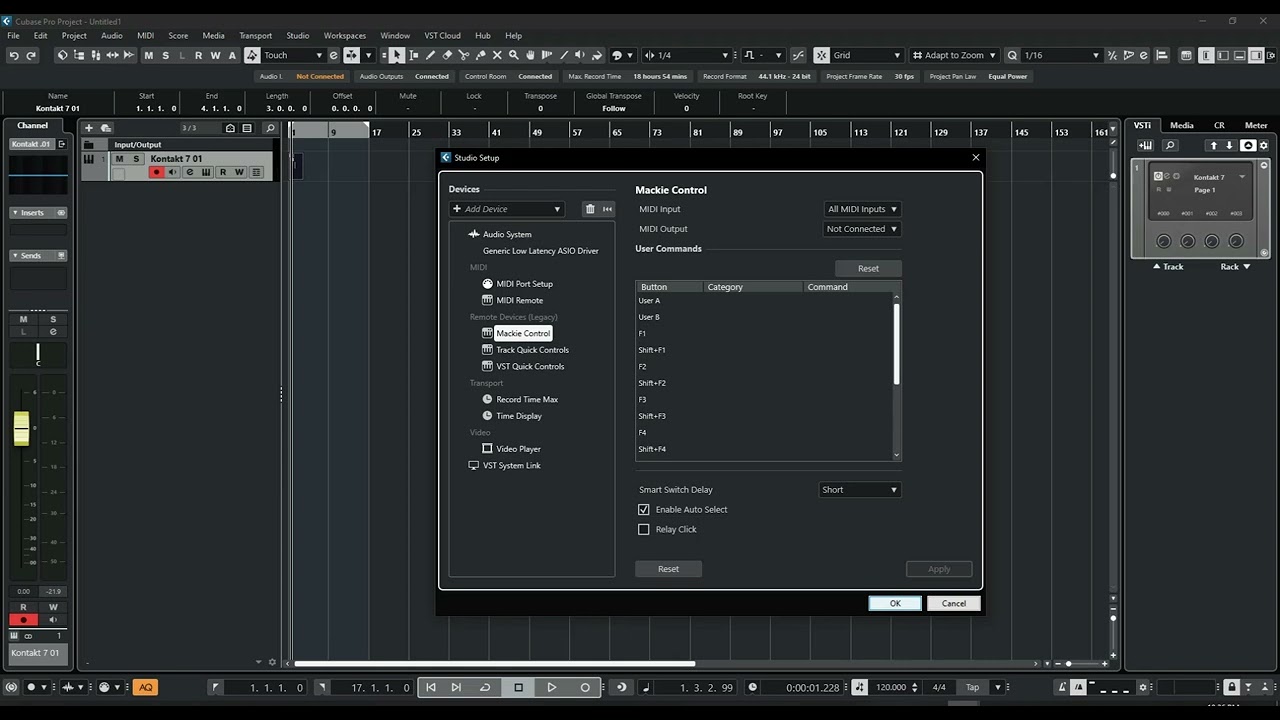Viewport: 1280px width, 720px height.
Task: Click the transport Stop button
Action: click(518, 687)
